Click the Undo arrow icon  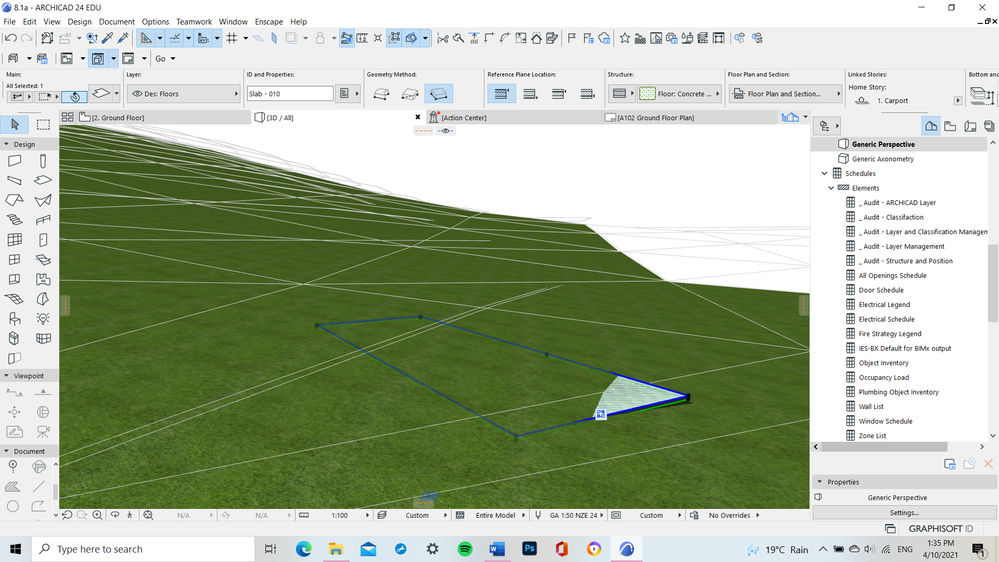click(10, 39)
